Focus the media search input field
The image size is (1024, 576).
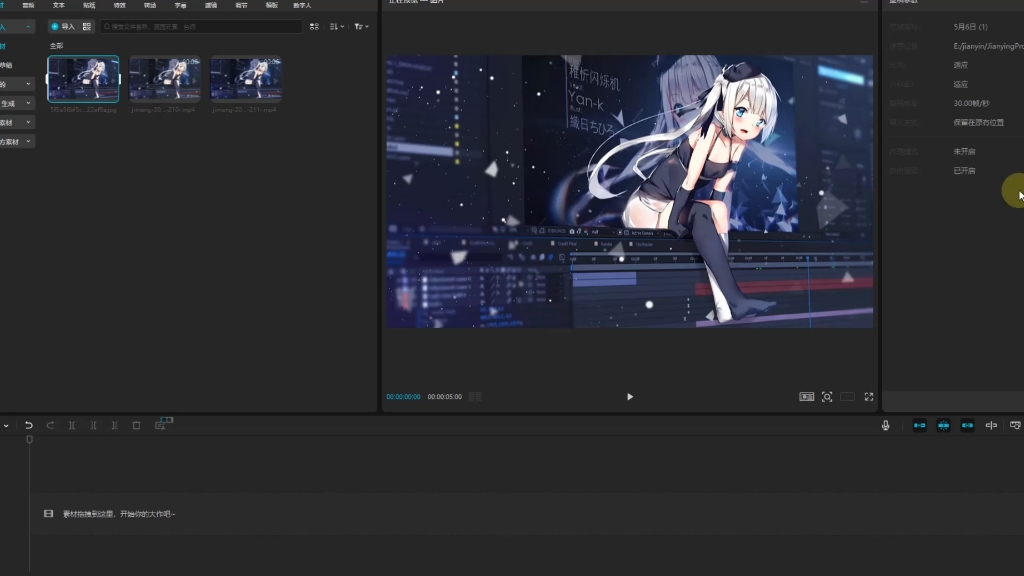point(201,27)
